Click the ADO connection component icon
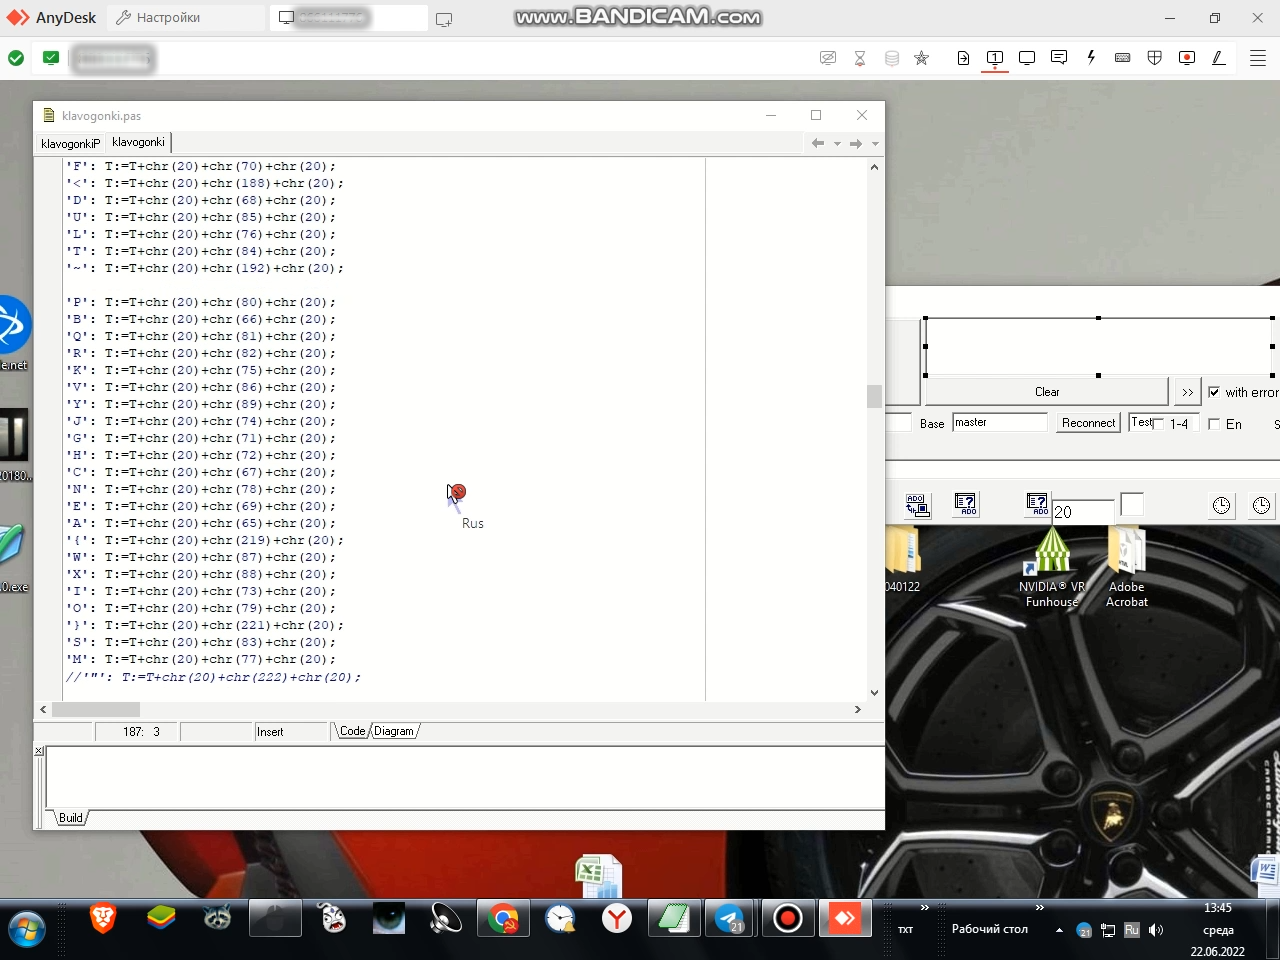Screen dimensions: 1280x960 click(x=917, y=505)
